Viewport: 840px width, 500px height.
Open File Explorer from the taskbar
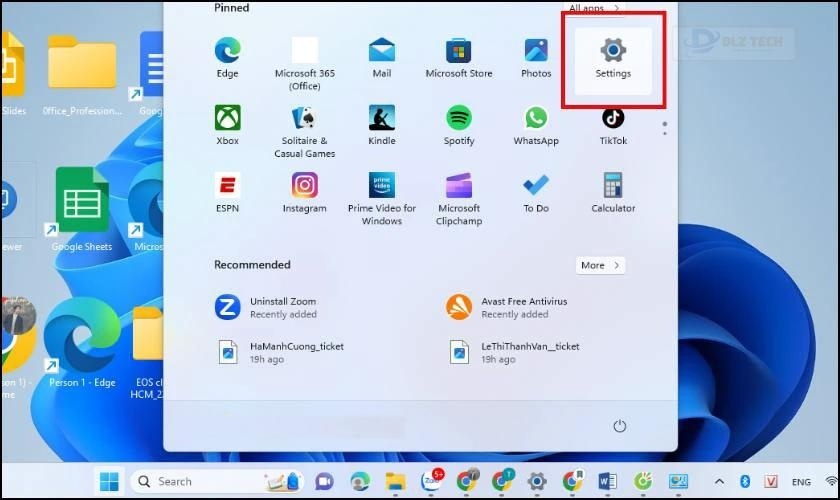coord(395,481)
